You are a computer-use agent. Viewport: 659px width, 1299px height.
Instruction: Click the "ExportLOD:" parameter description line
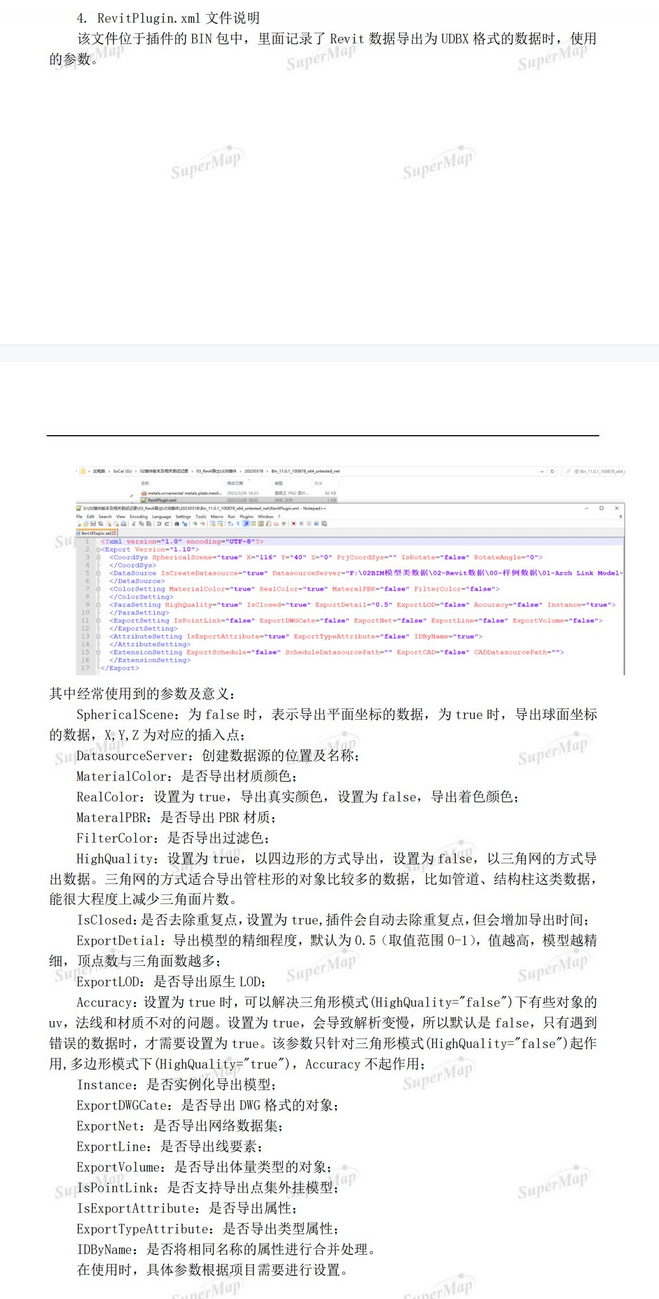[170, 983]
